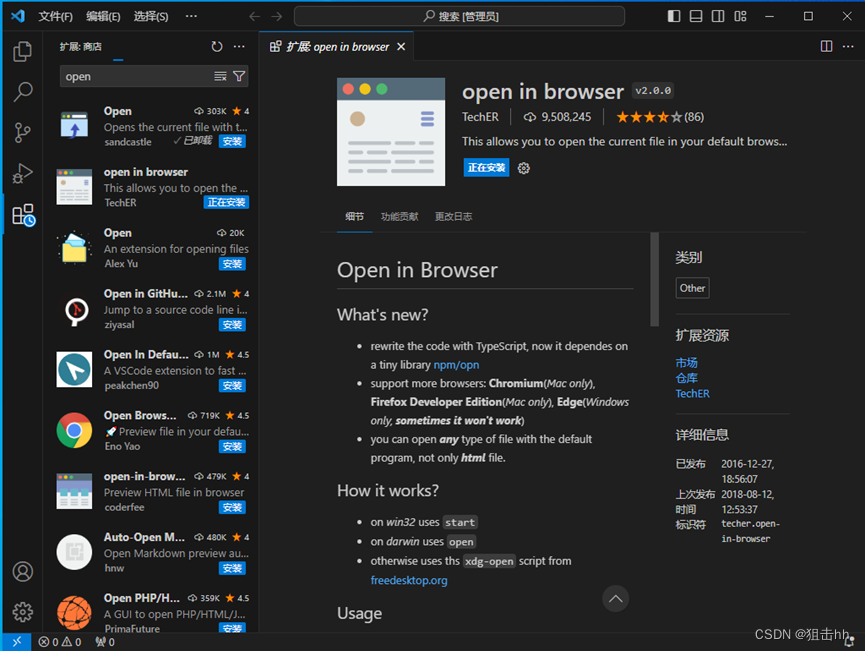Open the Explorer view in activity bar

23,51
